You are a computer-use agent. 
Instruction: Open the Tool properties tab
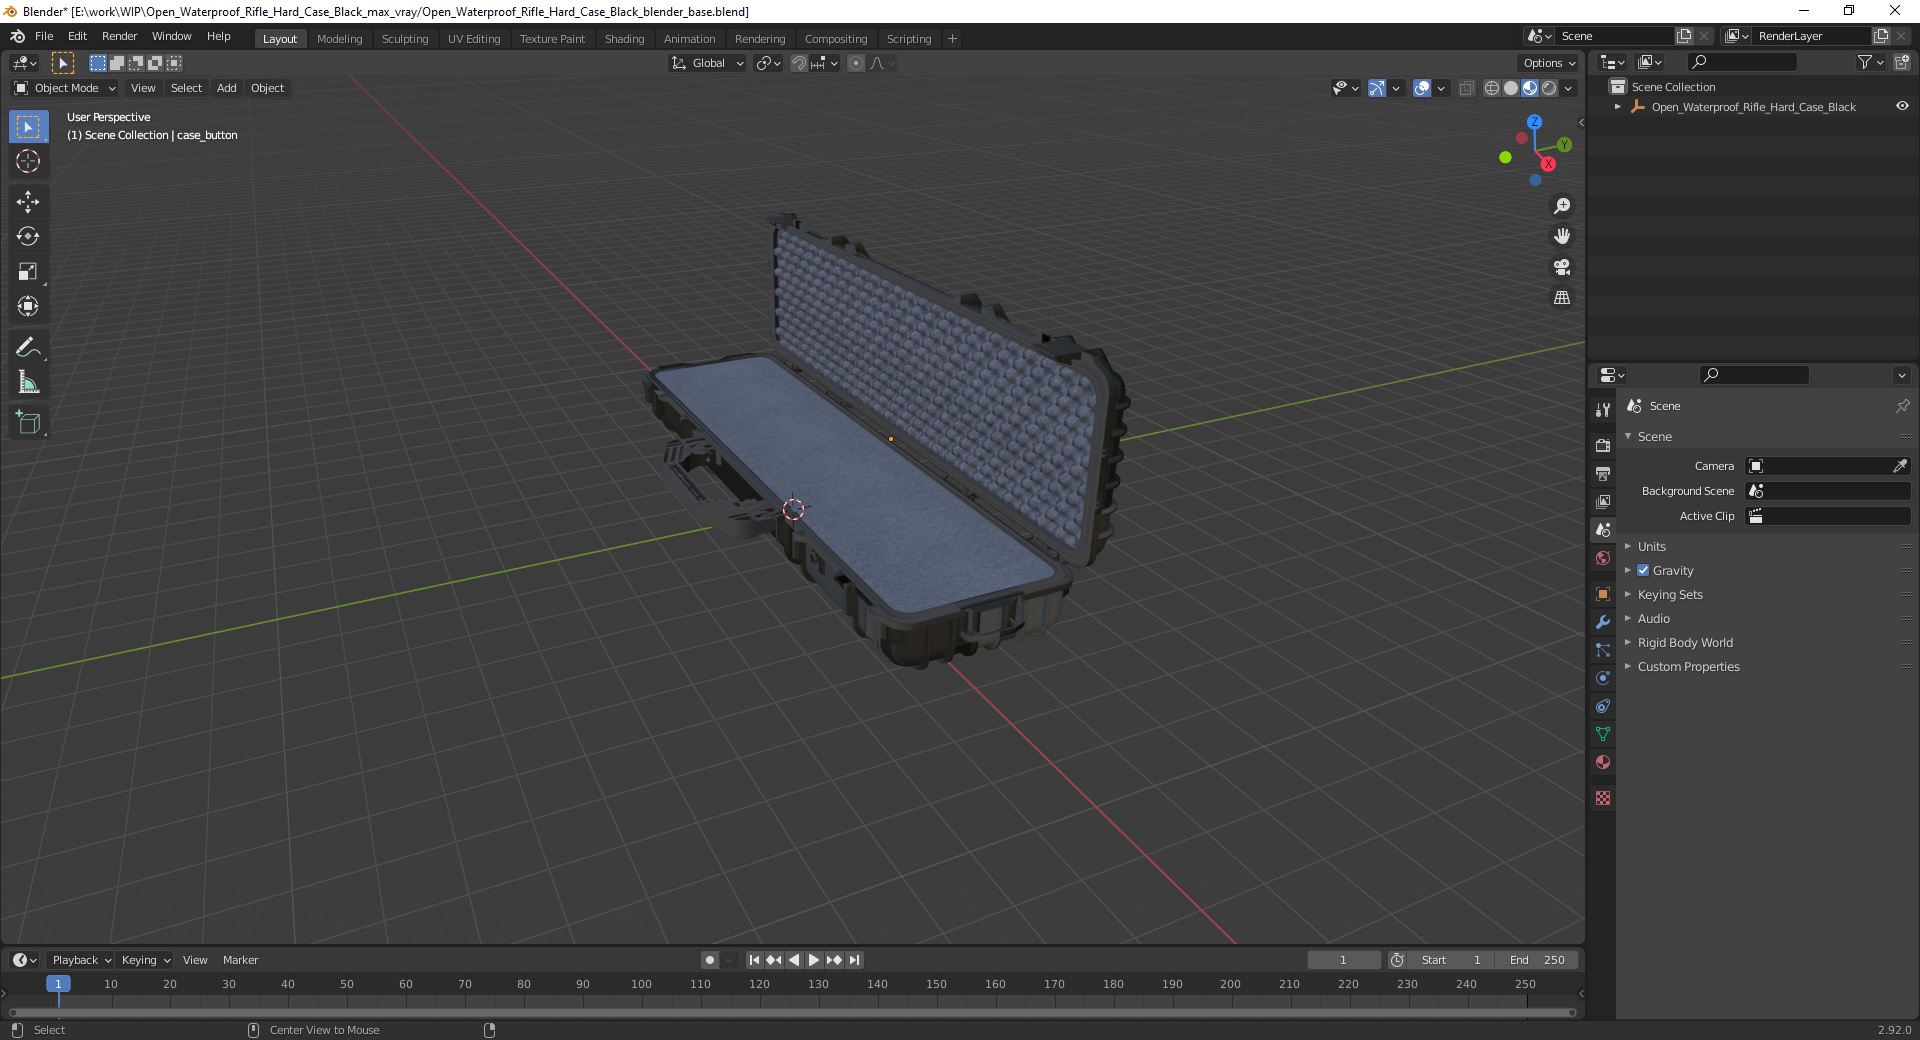1603,410
